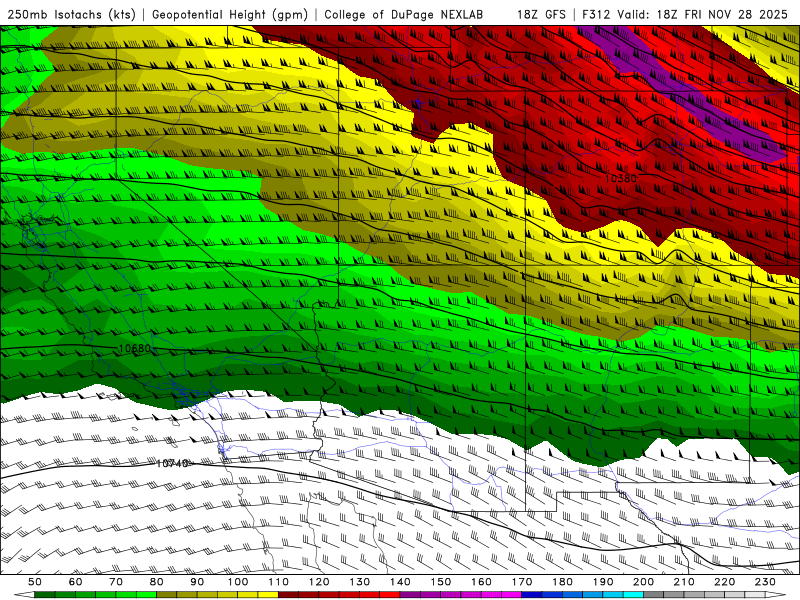Click the 10380 height contour label
The image size is (800, 600).
pos(620,179)
